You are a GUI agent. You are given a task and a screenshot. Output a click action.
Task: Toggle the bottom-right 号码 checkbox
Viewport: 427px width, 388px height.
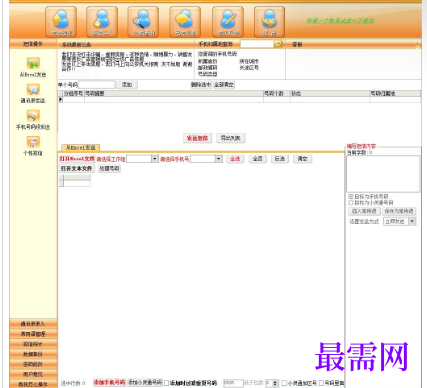tap(321, 383)
